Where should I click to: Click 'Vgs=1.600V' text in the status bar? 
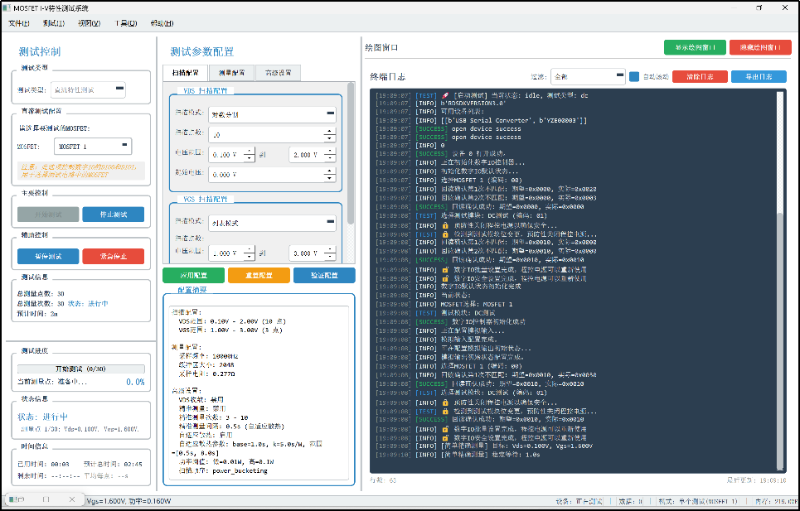point(105,501)
